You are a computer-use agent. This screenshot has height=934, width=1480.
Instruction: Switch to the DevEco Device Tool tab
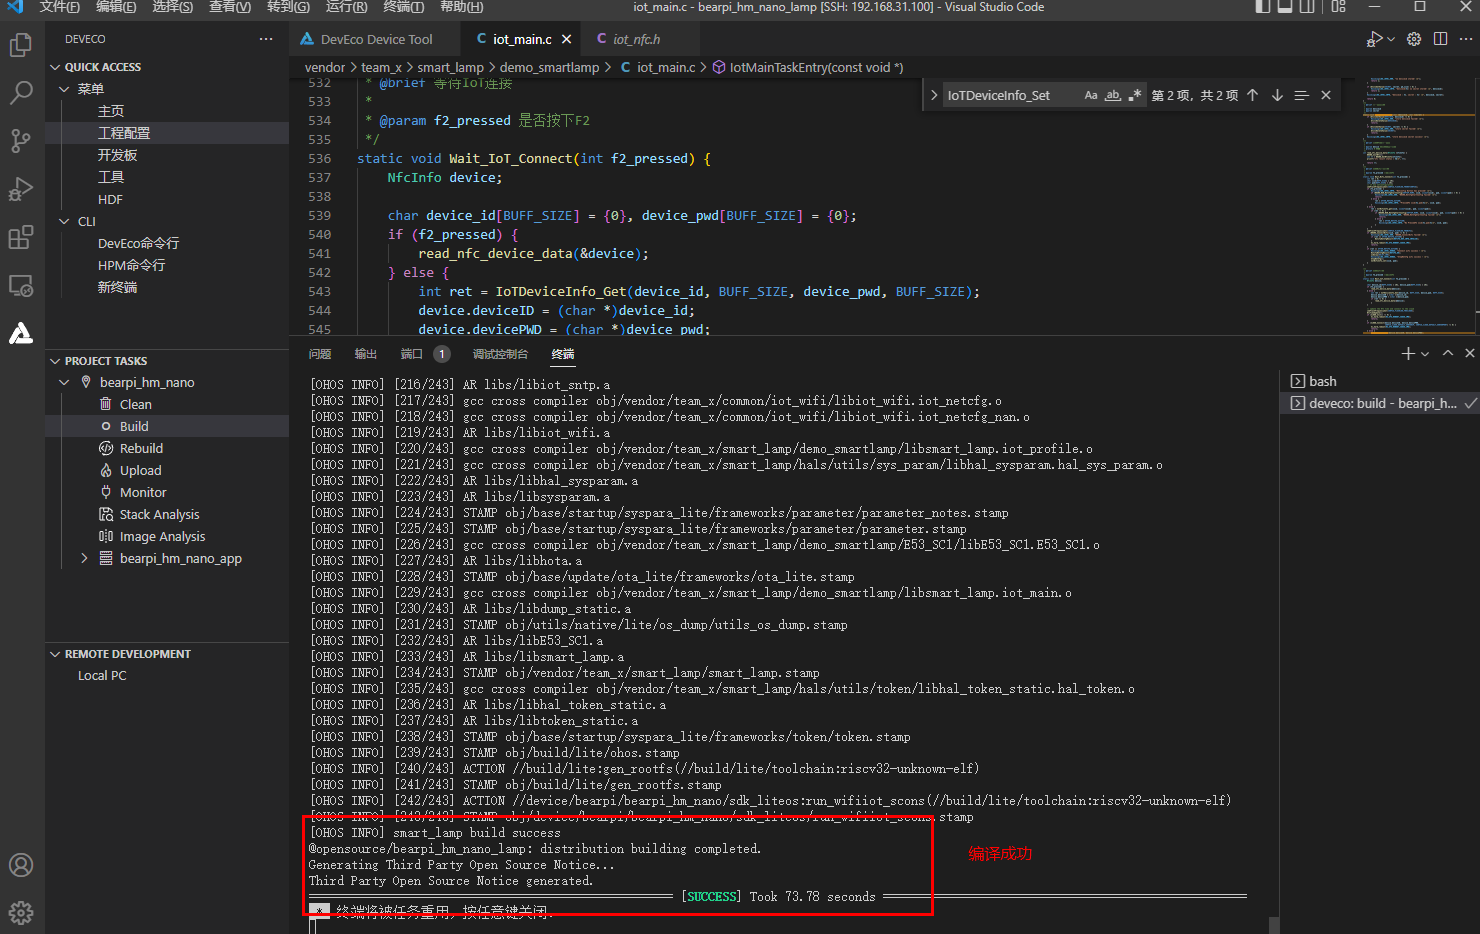(376, 39)
